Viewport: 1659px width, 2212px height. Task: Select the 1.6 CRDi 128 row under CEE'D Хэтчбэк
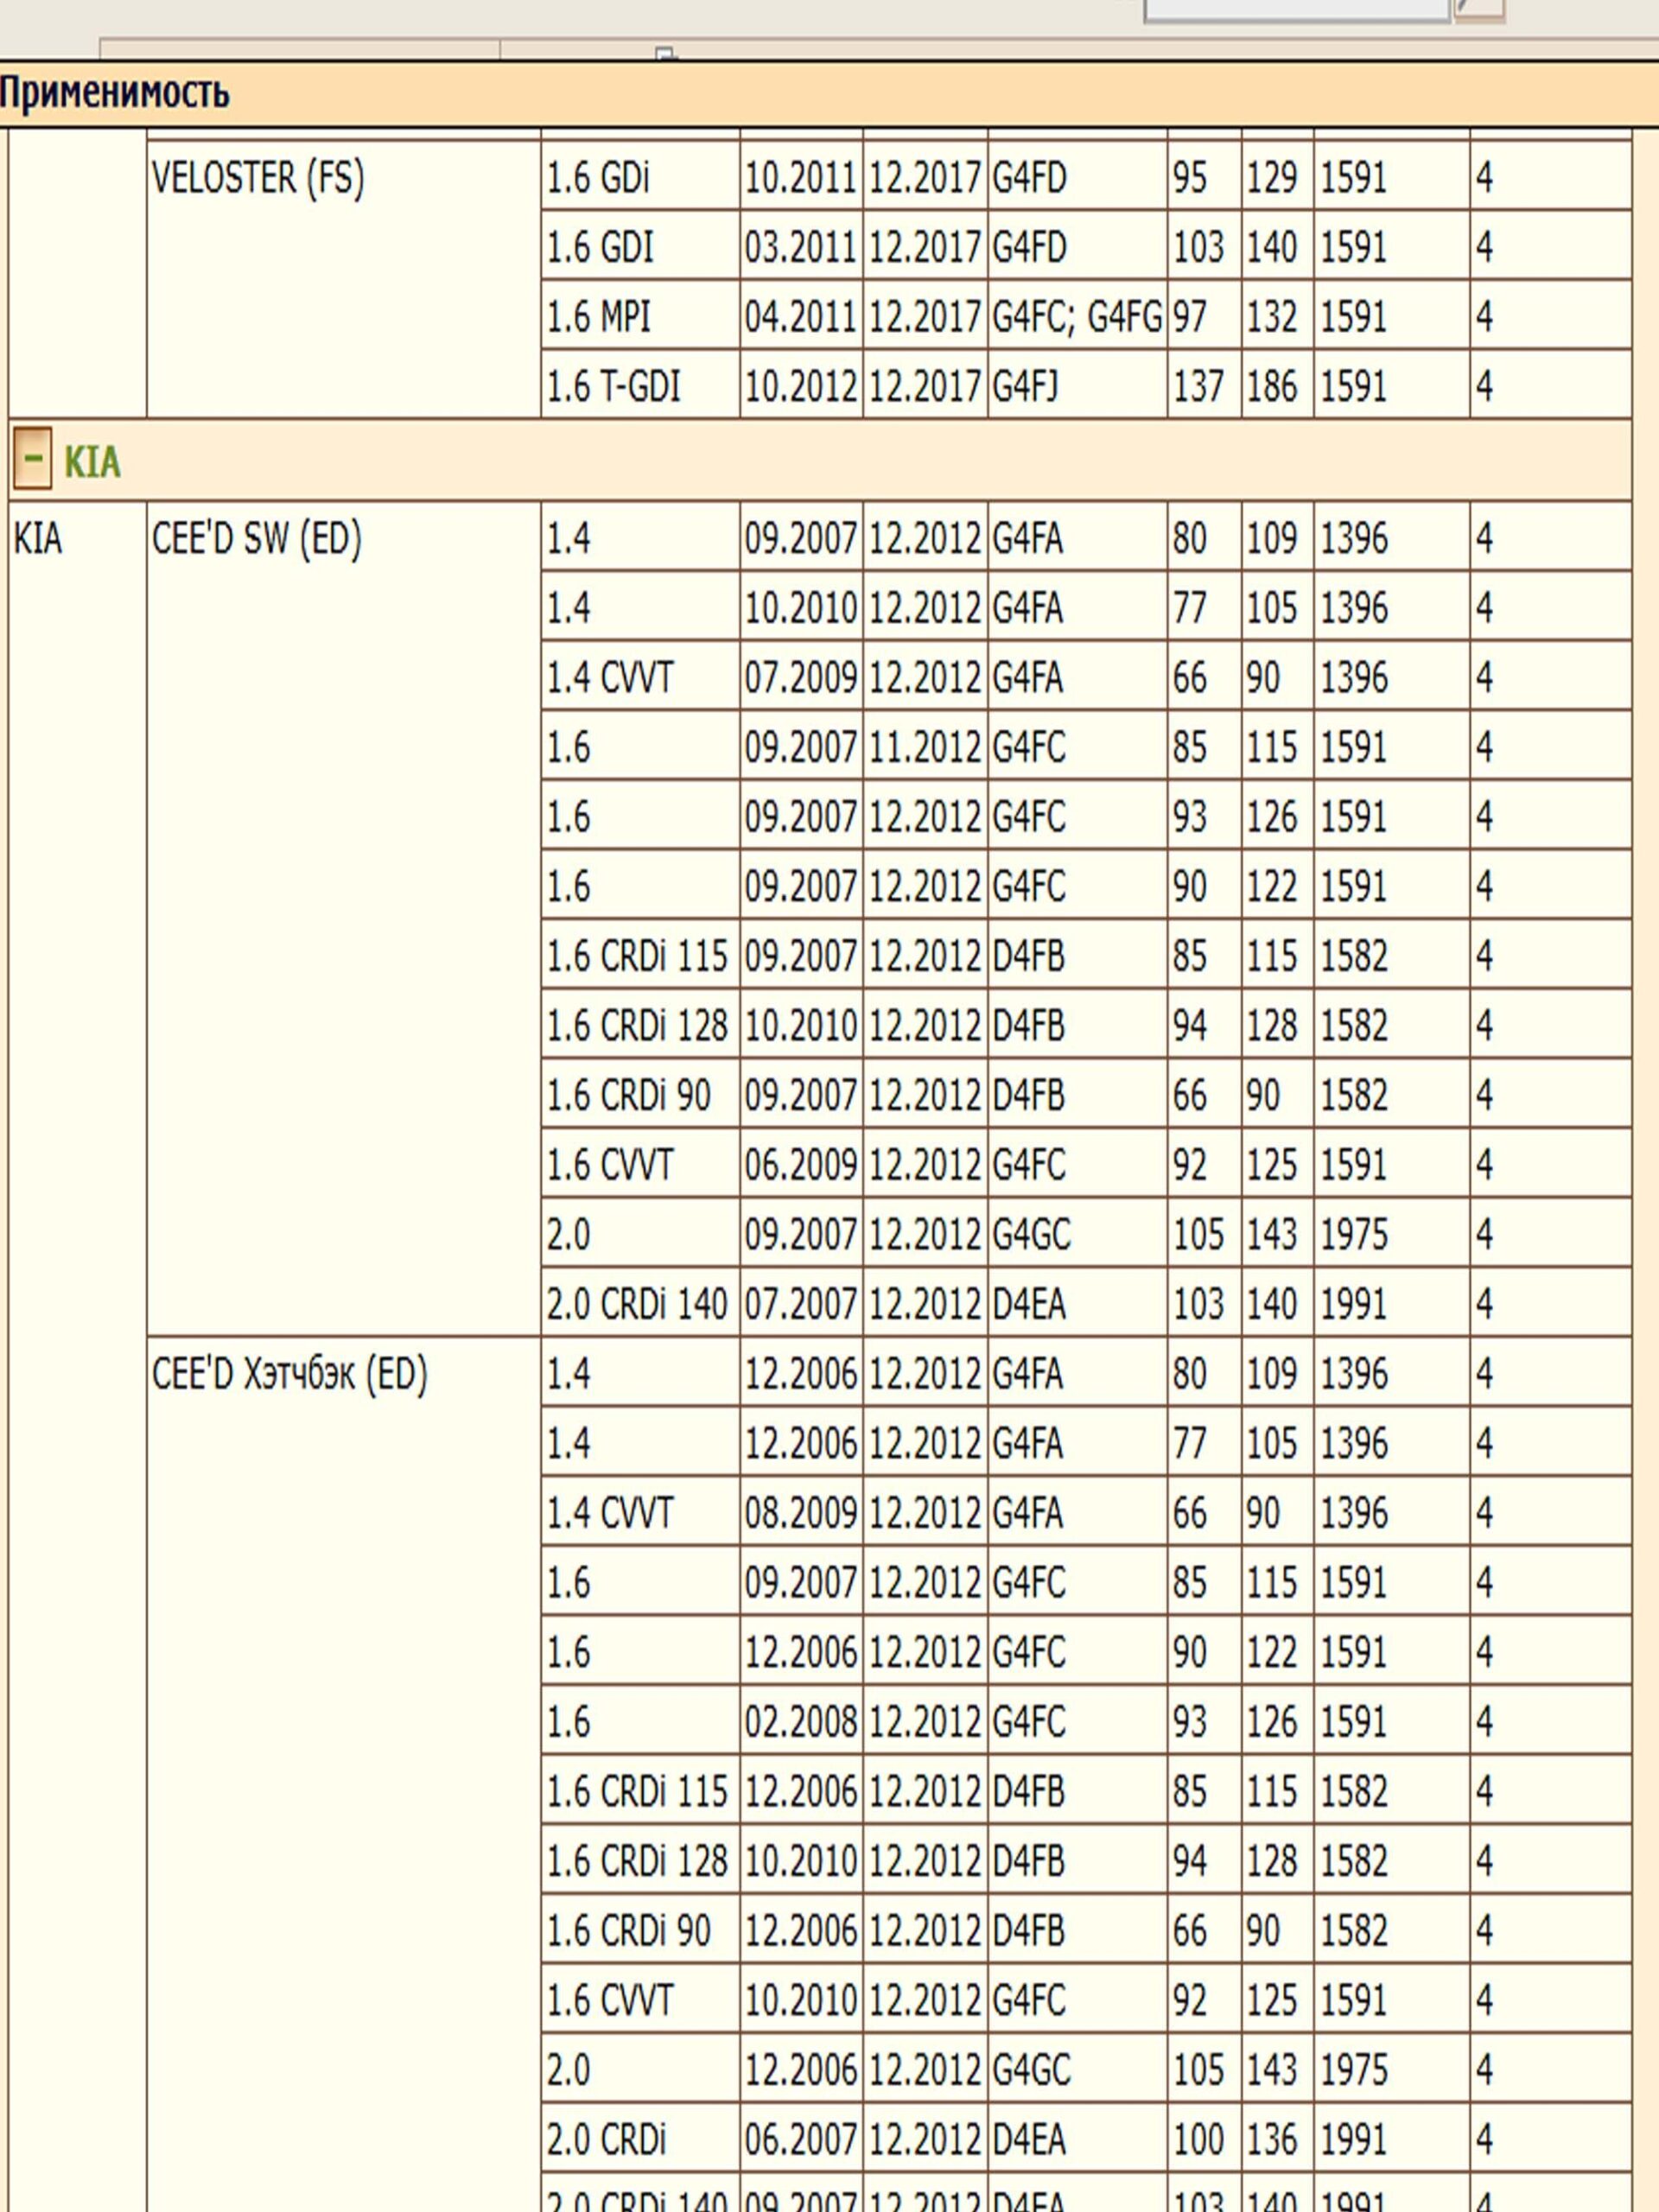click(x=636, y=1861)
